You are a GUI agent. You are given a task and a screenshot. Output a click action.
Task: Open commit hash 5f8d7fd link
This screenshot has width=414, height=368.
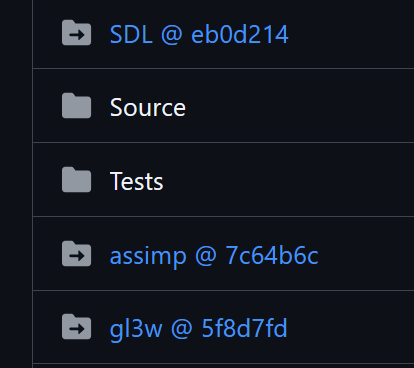(244, 328)
